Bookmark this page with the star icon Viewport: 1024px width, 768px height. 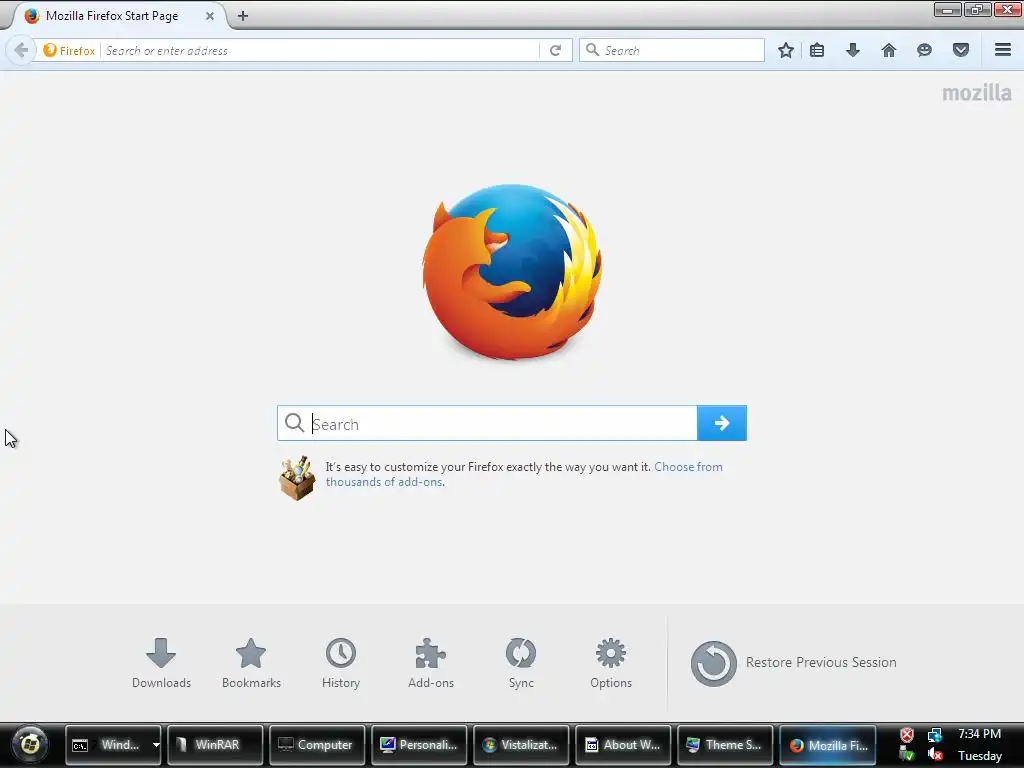coord(786,50)
